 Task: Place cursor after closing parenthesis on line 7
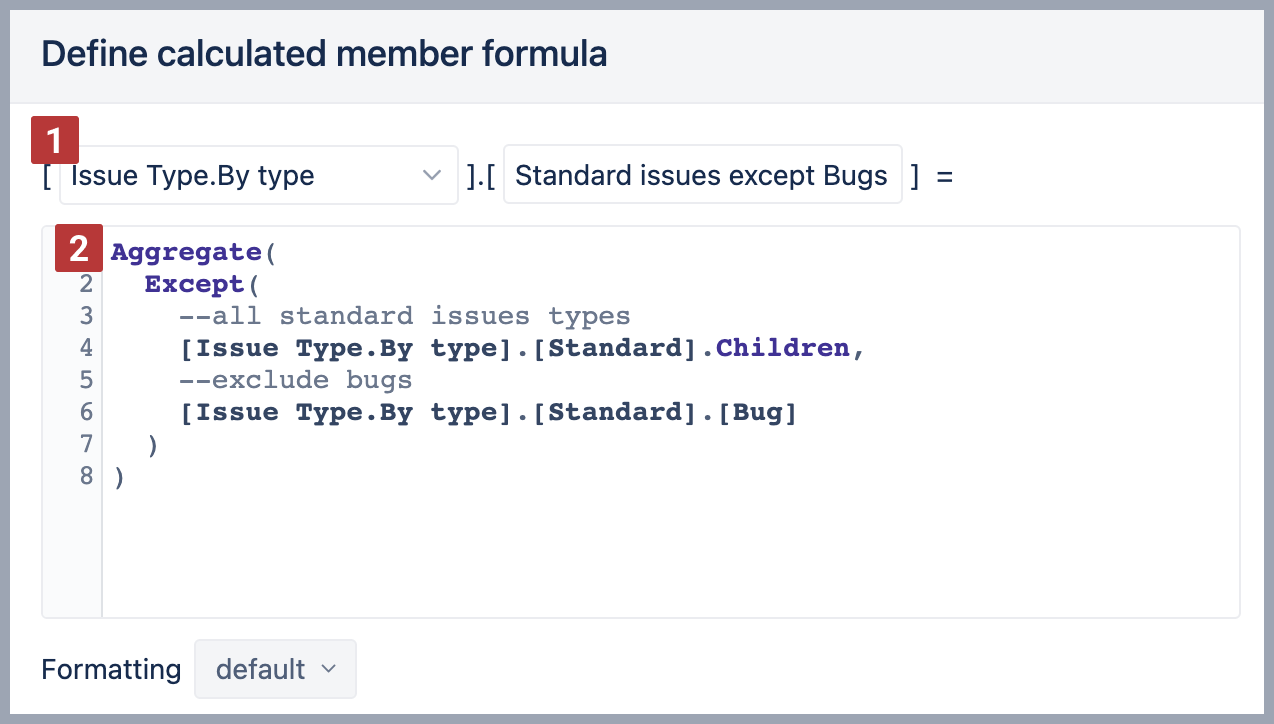point(160,444)
